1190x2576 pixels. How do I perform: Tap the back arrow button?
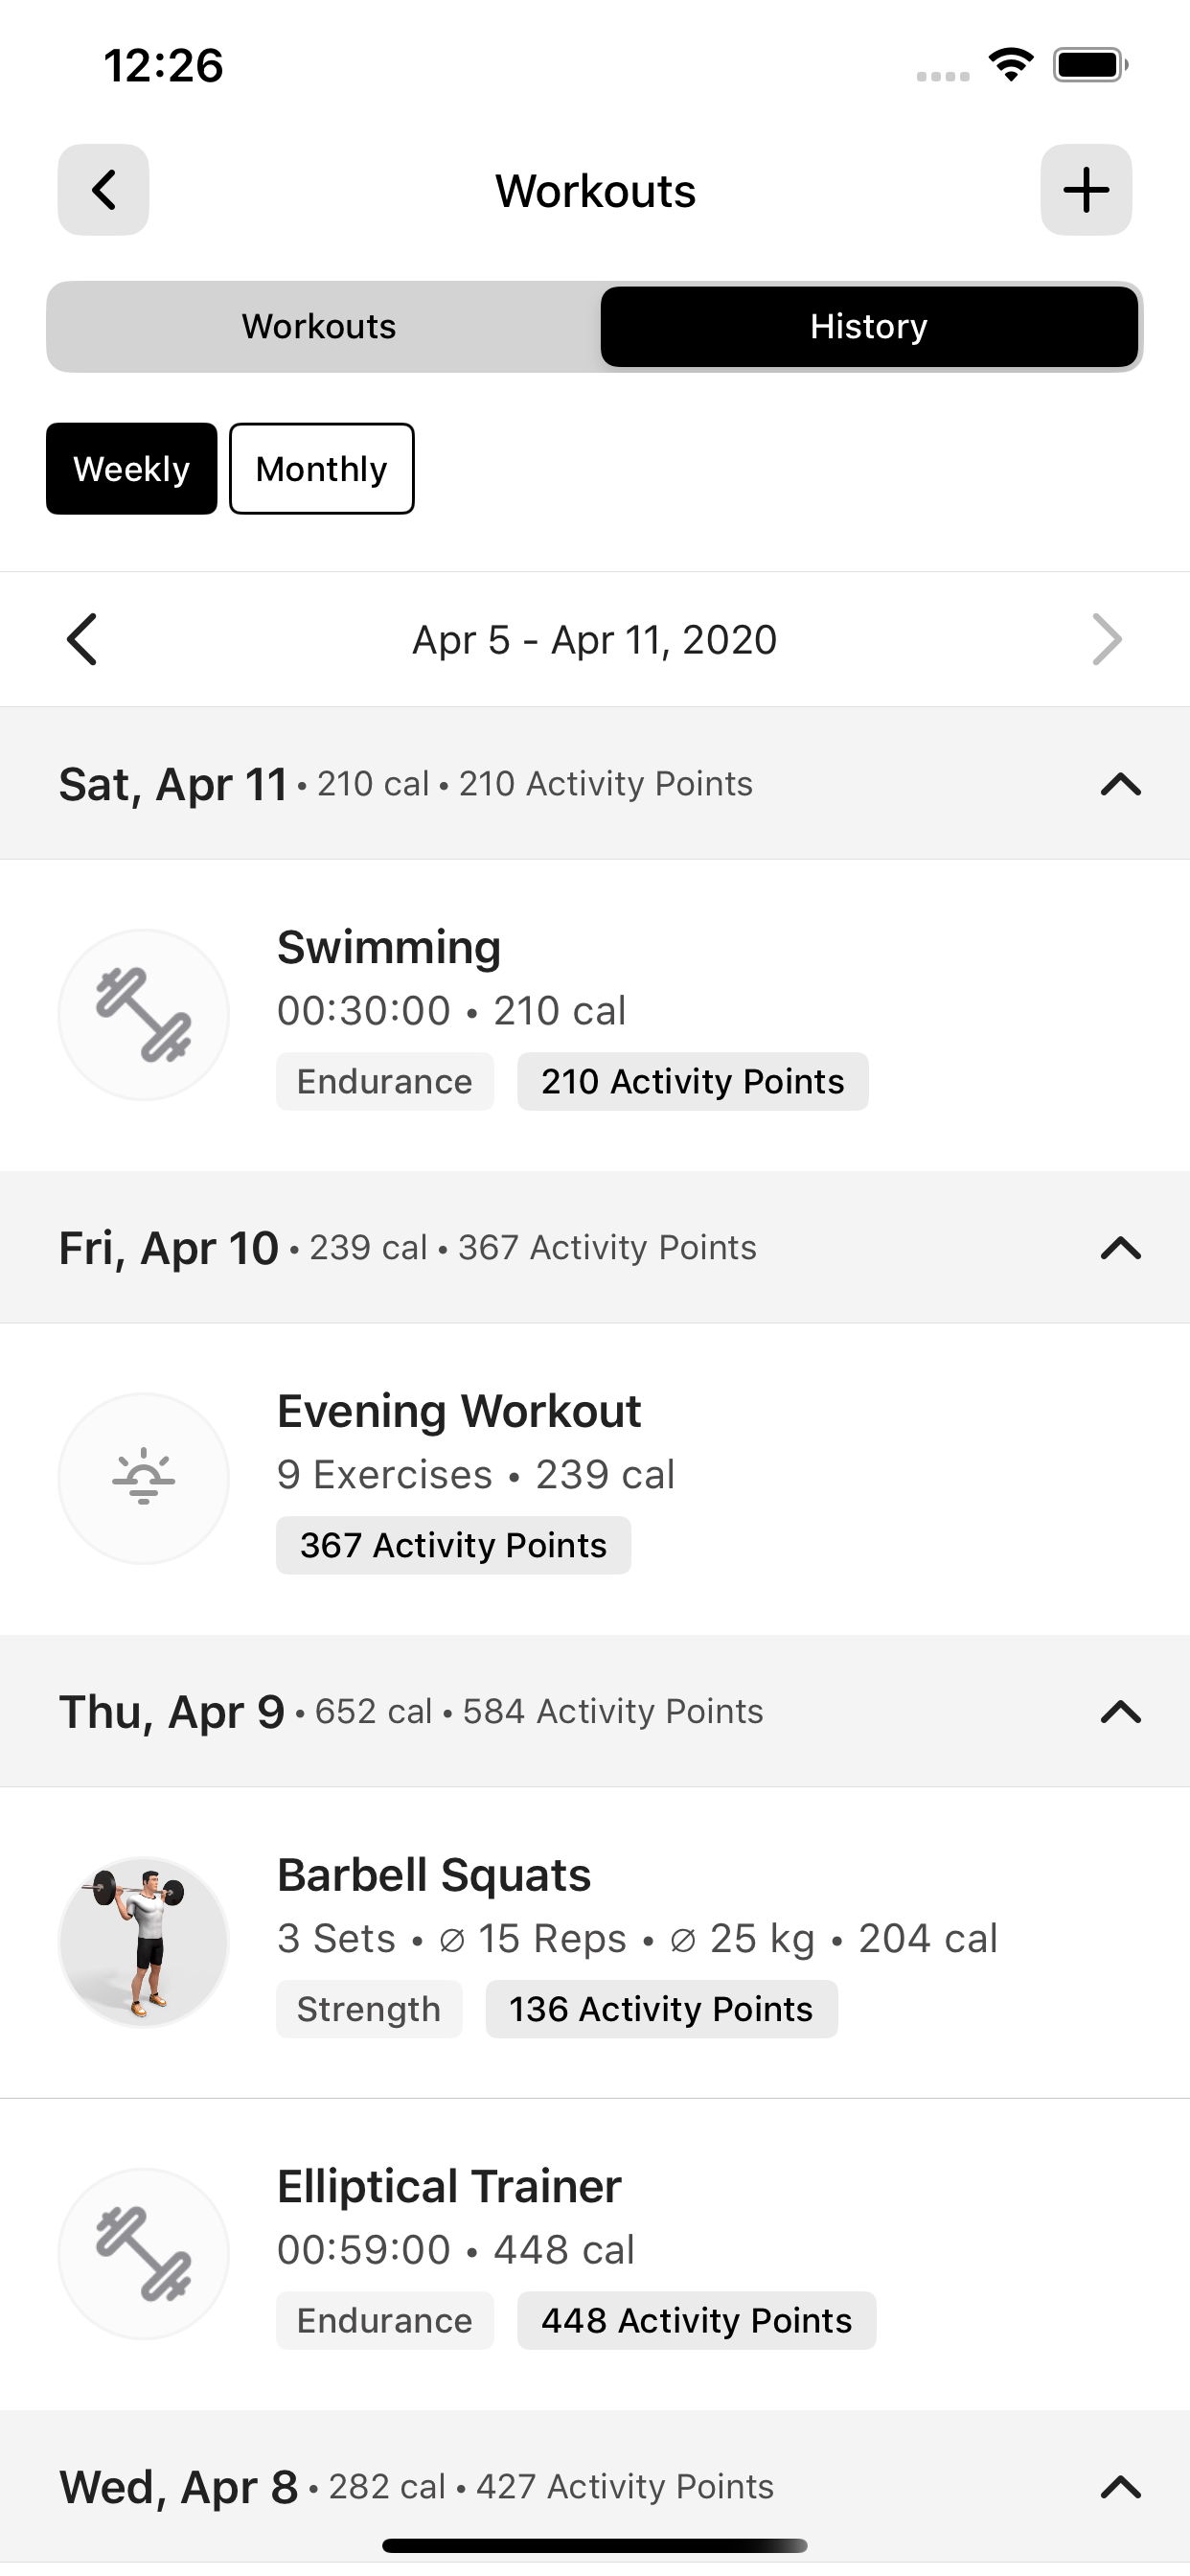pyautogui.click(x=103, y=190)
